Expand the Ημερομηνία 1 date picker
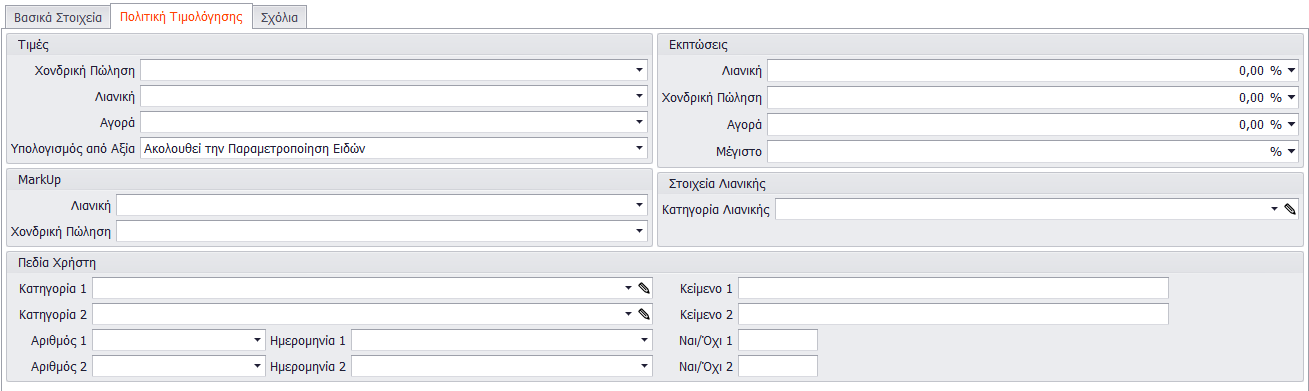This screenshot has width=1309, height=391. tap(643, 340)
